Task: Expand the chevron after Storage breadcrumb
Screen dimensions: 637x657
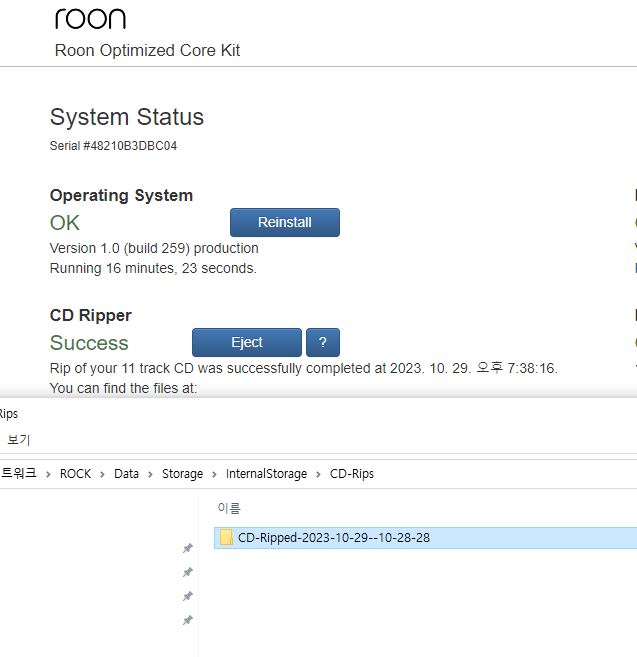Action: click(214, 474)
